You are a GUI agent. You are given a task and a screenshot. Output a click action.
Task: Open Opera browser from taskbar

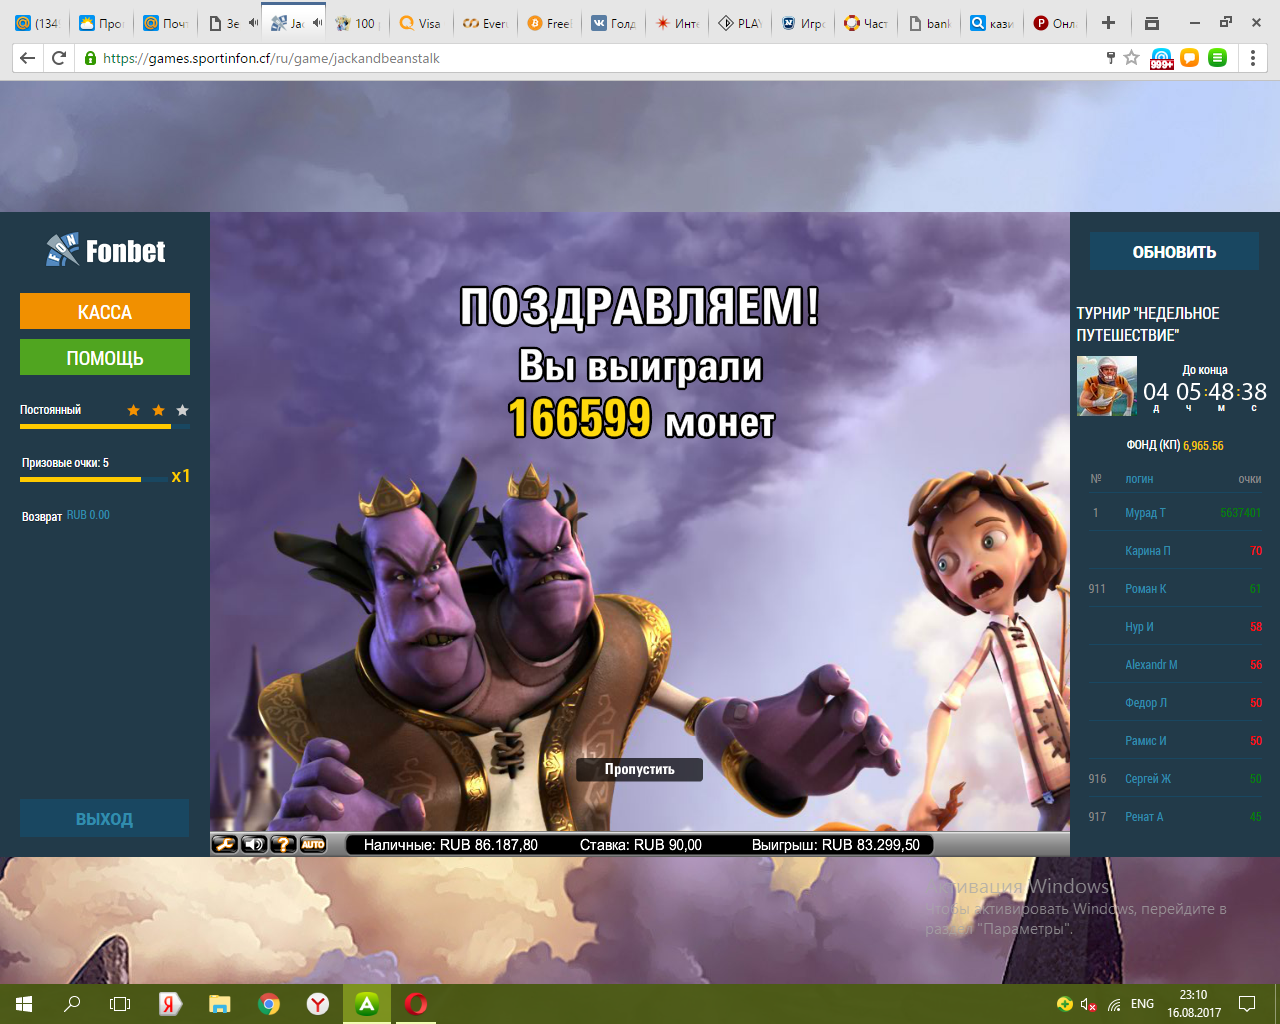(416, 1004)
